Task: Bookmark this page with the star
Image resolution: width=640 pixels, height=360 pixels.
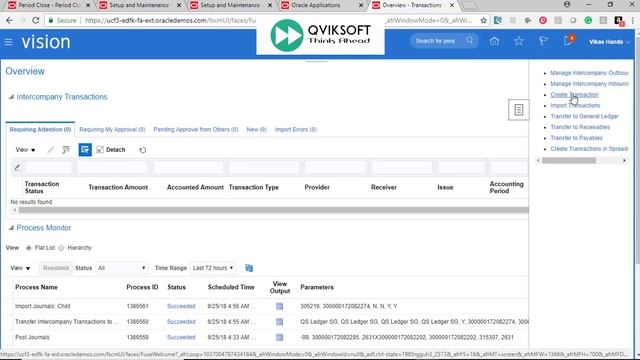Action: [483, 20]
